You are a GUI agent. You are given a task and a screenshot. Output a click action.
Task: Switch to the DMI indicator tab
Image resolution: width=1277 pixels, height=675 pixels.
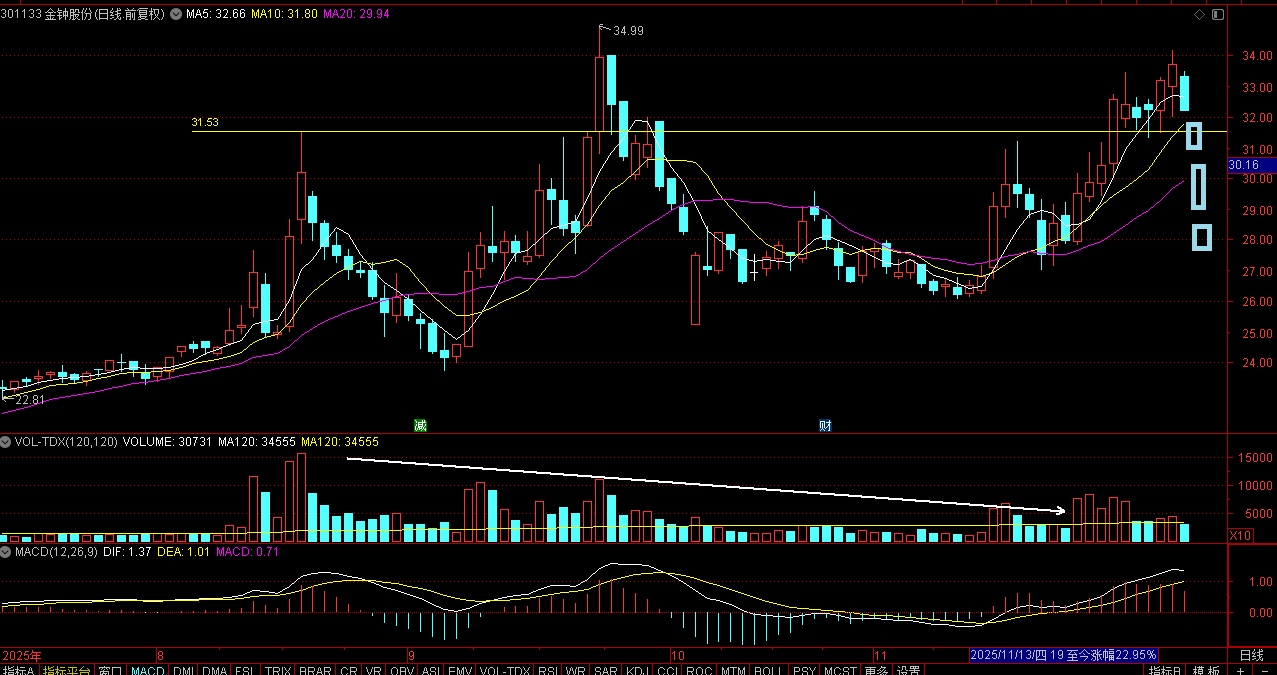click(x=184, y=671)
